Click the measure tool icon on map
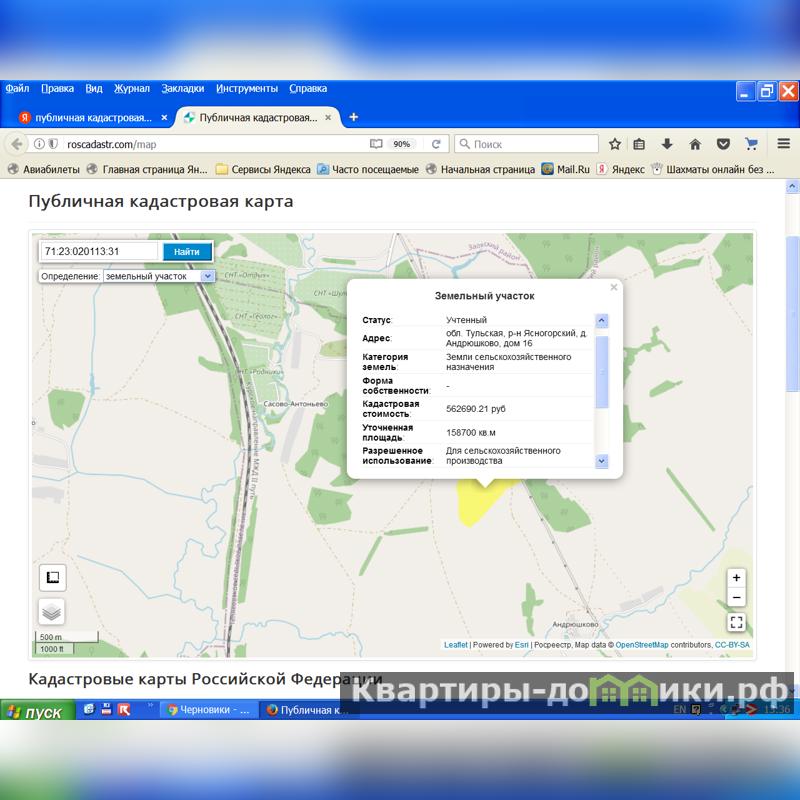This screenshot has width=800, height=800. point(52,578)
